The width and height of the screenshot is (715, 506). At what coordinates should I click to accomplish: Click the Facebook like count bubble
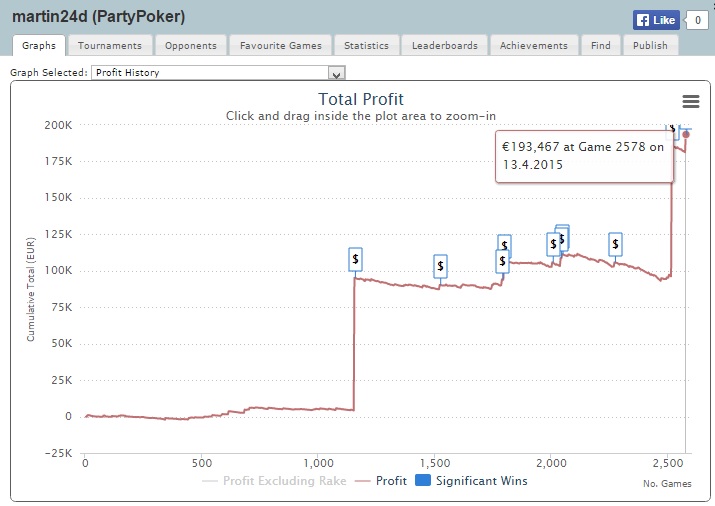[x=697, y=20]
